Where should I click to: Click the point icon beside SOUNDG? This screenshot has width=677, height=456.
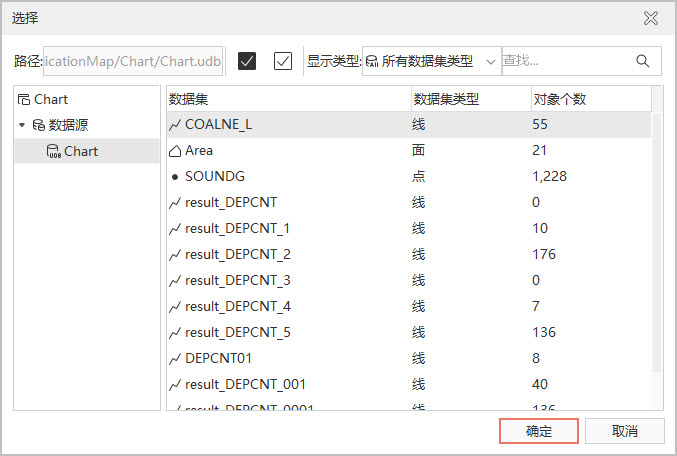coord(175,177)
